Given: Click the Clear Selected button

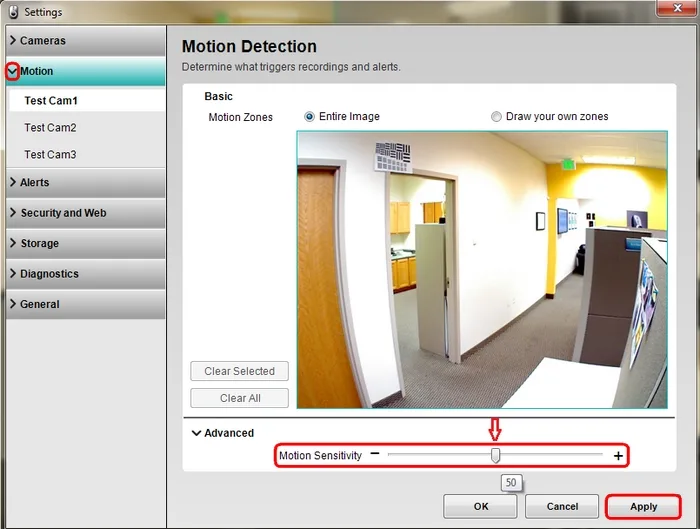Looking at the screenshot, I should point(239,371).
